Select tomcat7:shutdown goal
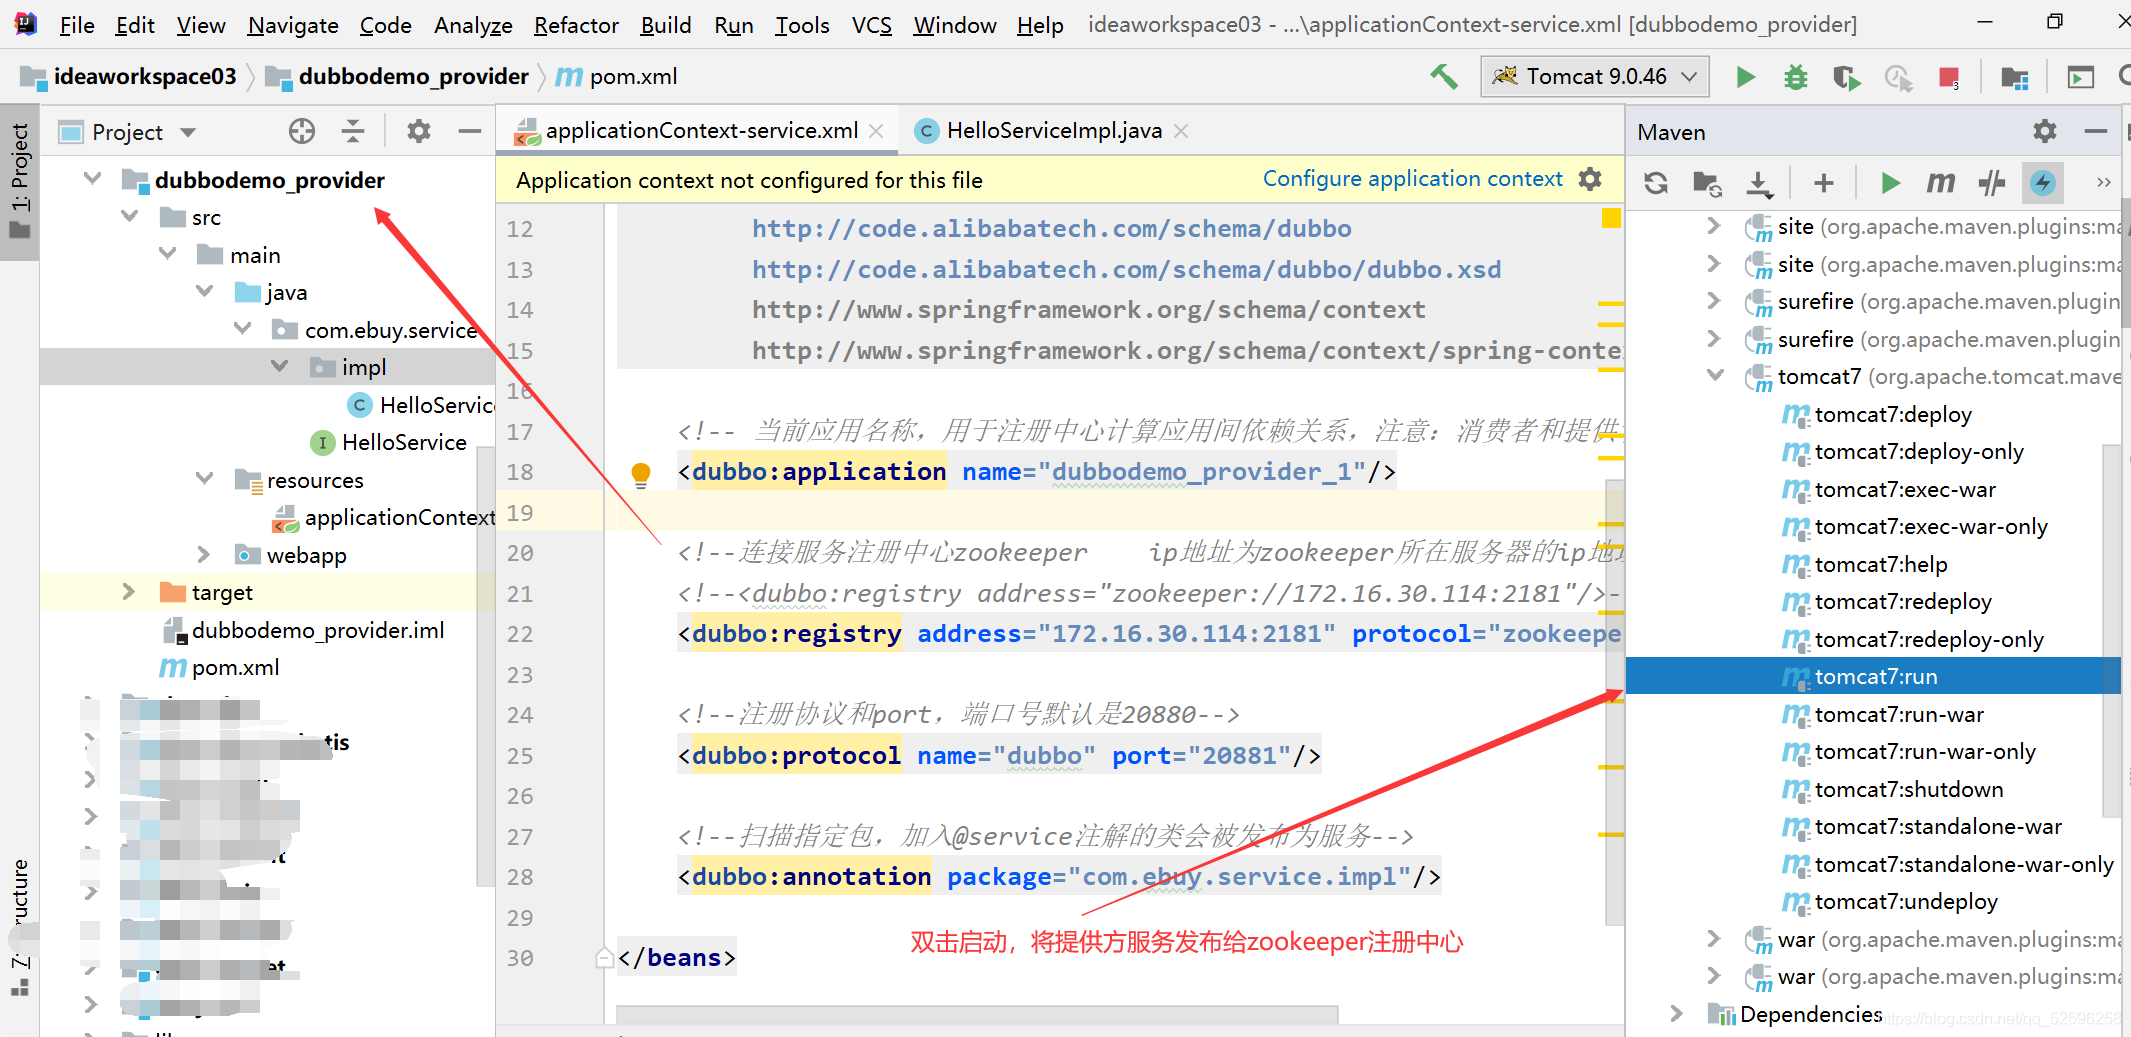The width and height of the screenshot is (2131, 1037). click(1908, 789)
